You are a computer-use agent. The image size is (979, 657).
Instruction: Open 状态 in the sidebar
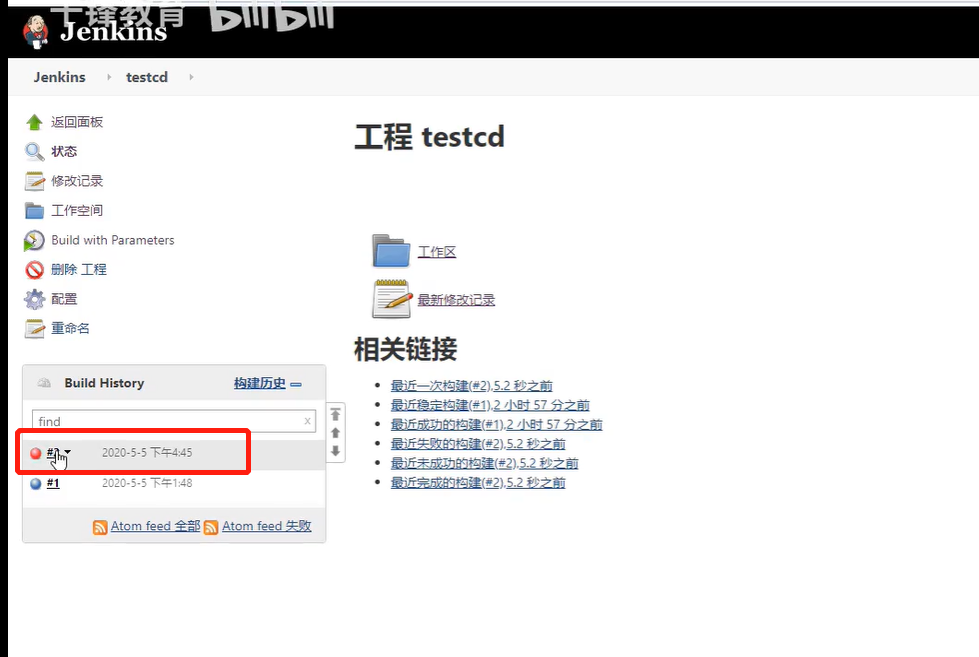click(x=64, y=151)
